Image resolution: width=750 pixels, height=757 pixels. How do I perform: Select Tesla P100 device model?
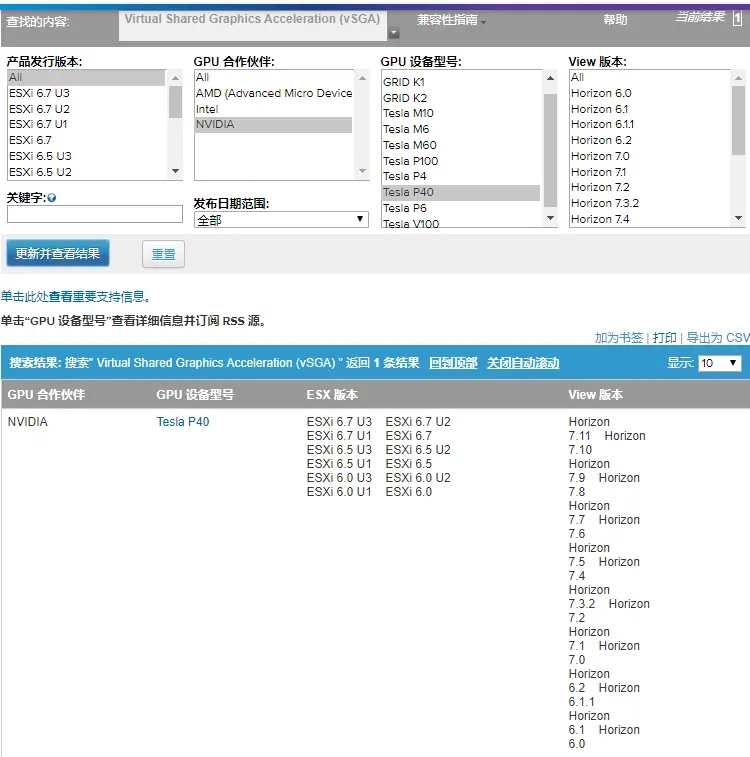461,161
